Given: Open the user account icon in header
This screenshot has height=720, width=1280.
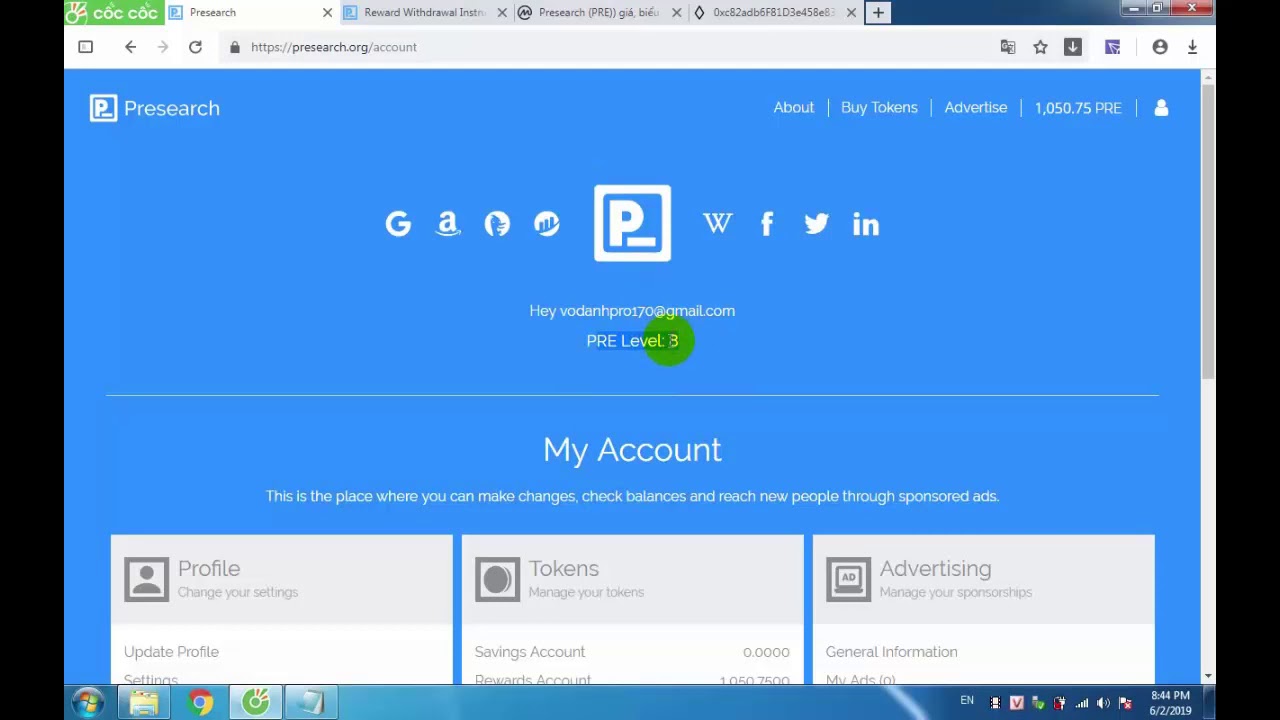Looking at the screenshot, I should [1161, 108].
